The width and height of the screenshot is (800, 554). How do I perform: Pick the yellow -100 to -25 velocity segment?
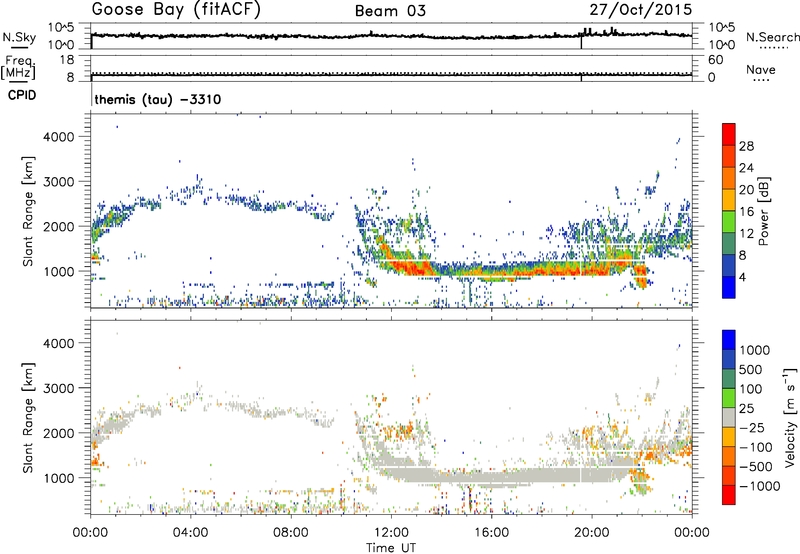coord(729,438)
